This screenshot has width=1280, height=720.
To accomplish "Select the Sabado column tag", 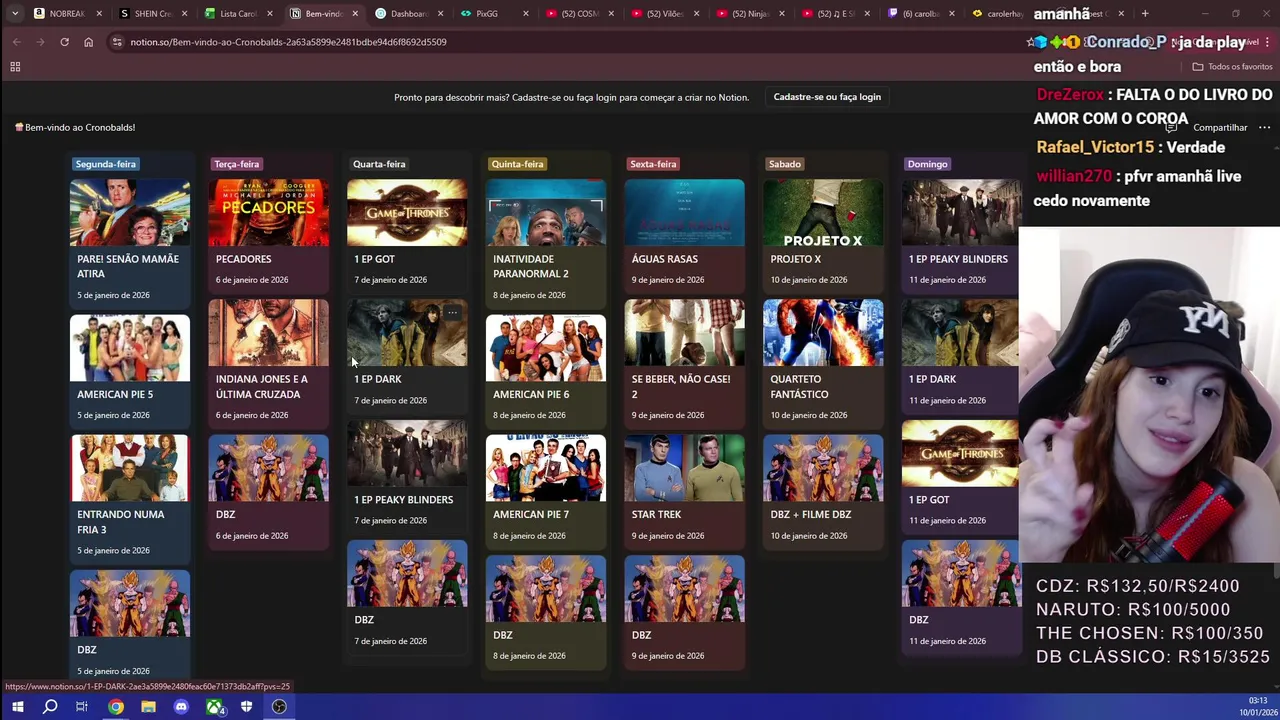I will point(785,164).
